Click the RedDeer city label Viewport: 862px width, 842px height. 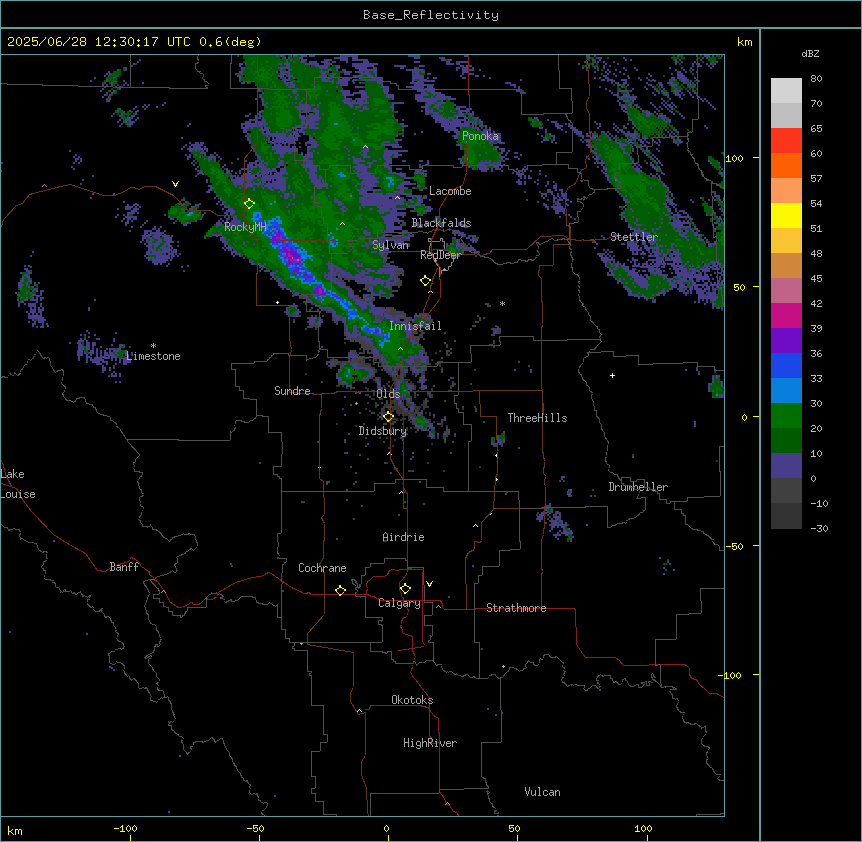[x=441, y=255]
